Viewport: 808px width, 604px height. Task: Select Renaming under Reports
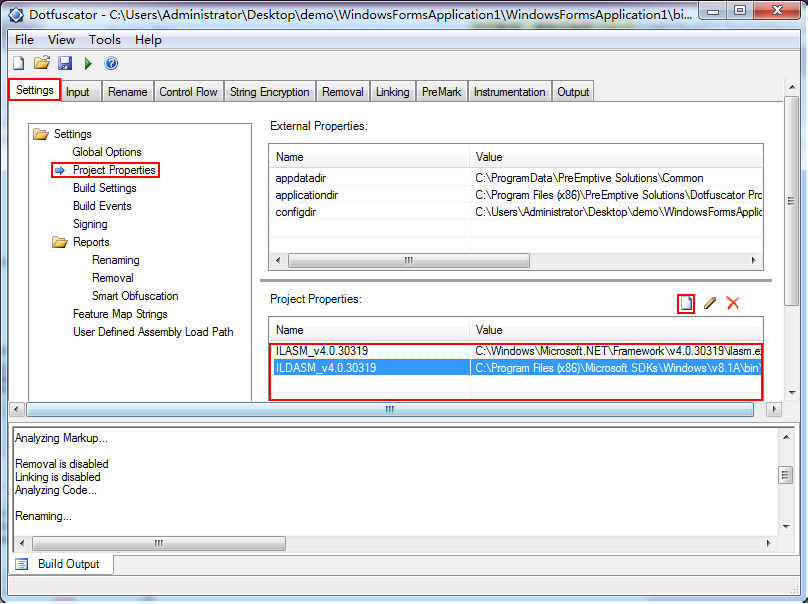pyautogui.click(x=115, y=260)
